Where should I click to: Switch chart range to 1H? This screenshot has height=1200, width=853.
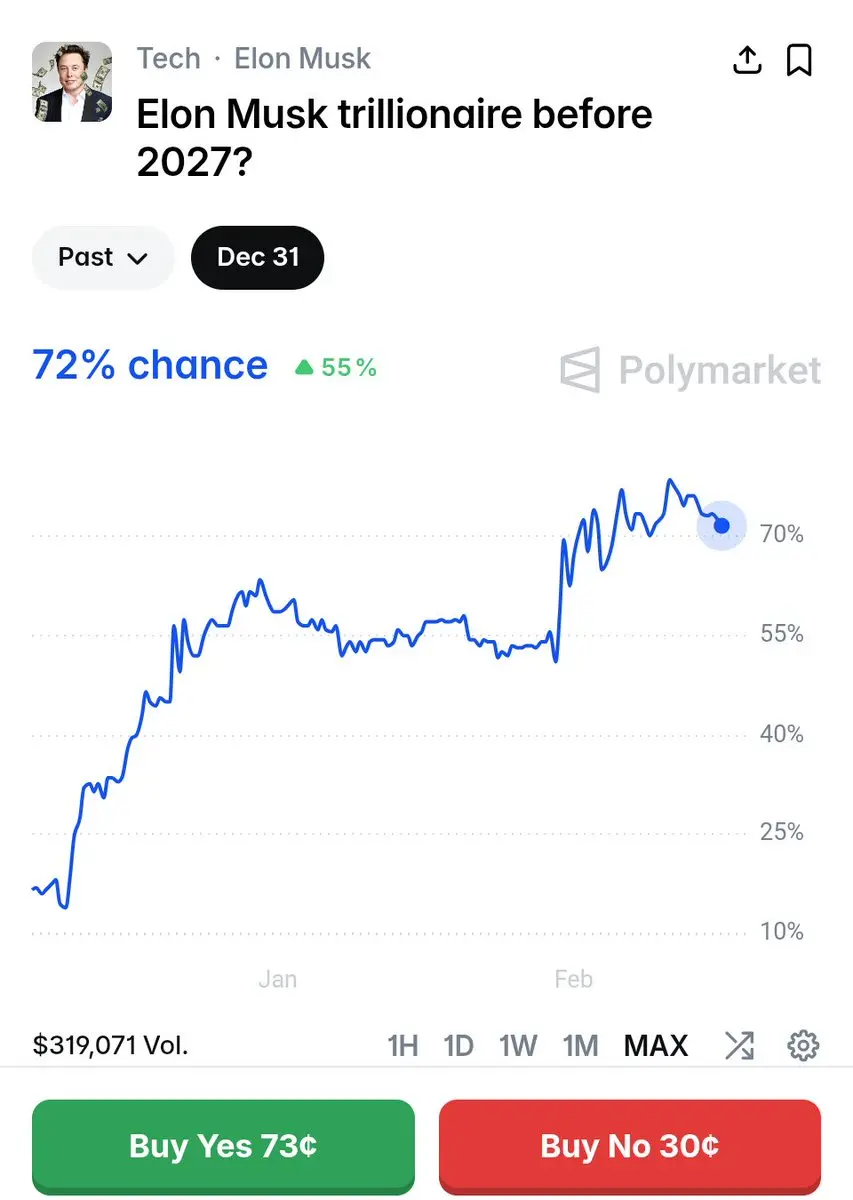coord(402,1046)
